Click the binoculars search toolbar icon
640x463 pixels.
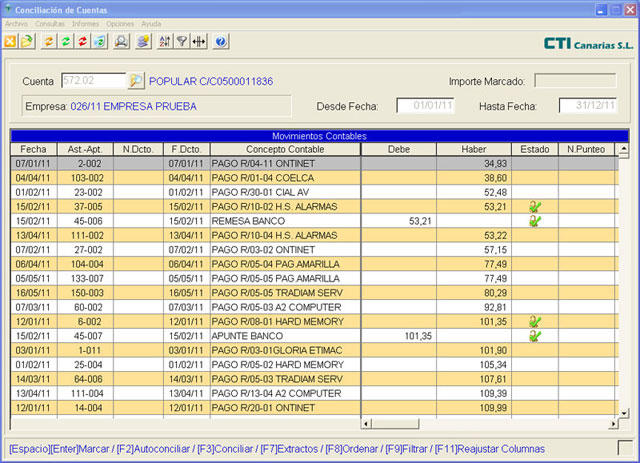(x=121, y=41)
